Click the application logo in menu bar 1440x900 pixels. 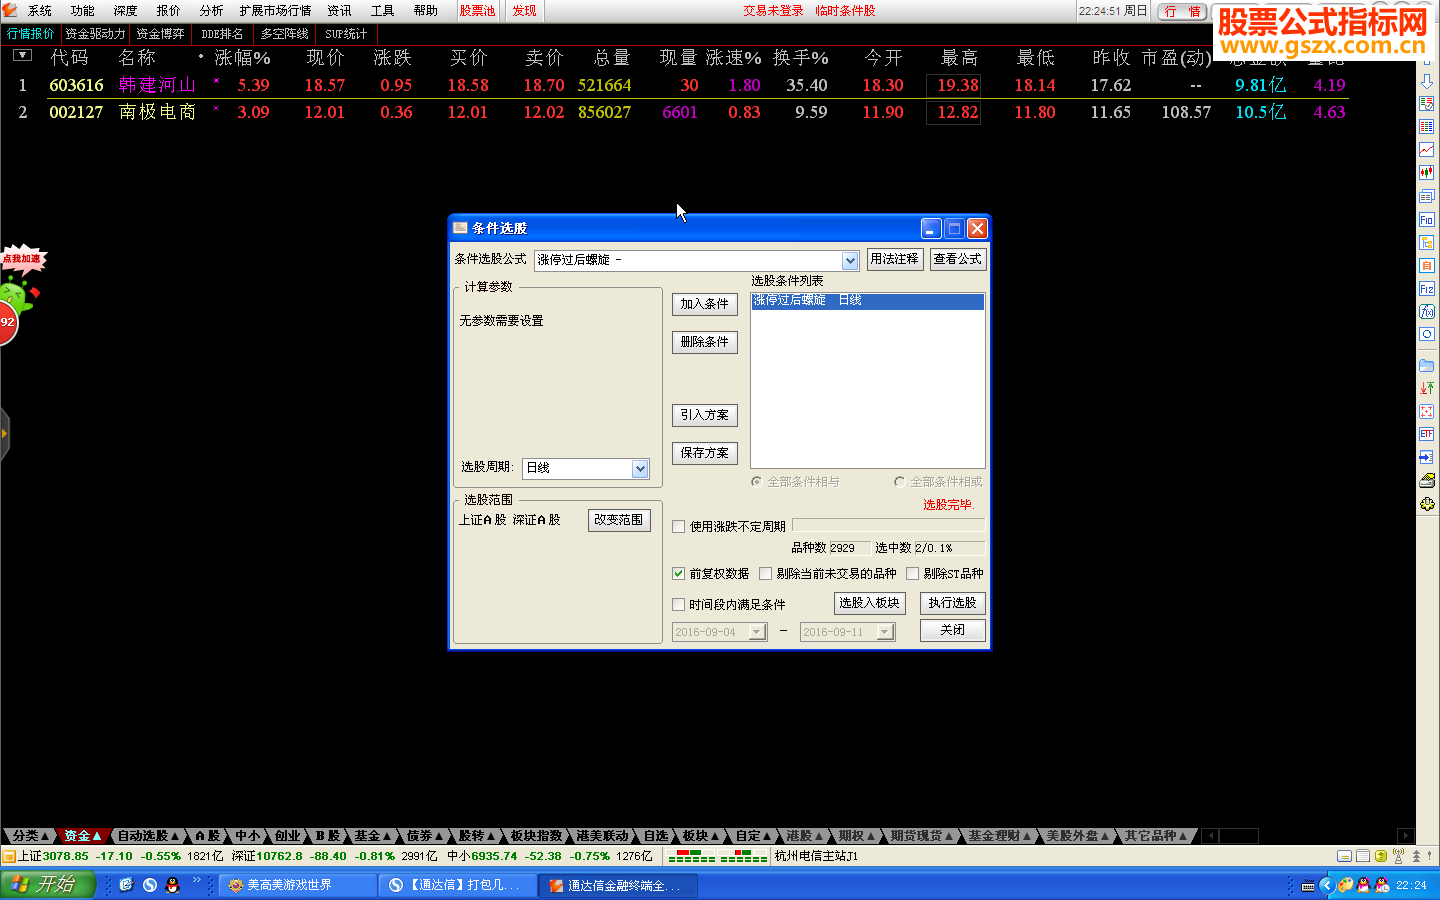(10, 10)
